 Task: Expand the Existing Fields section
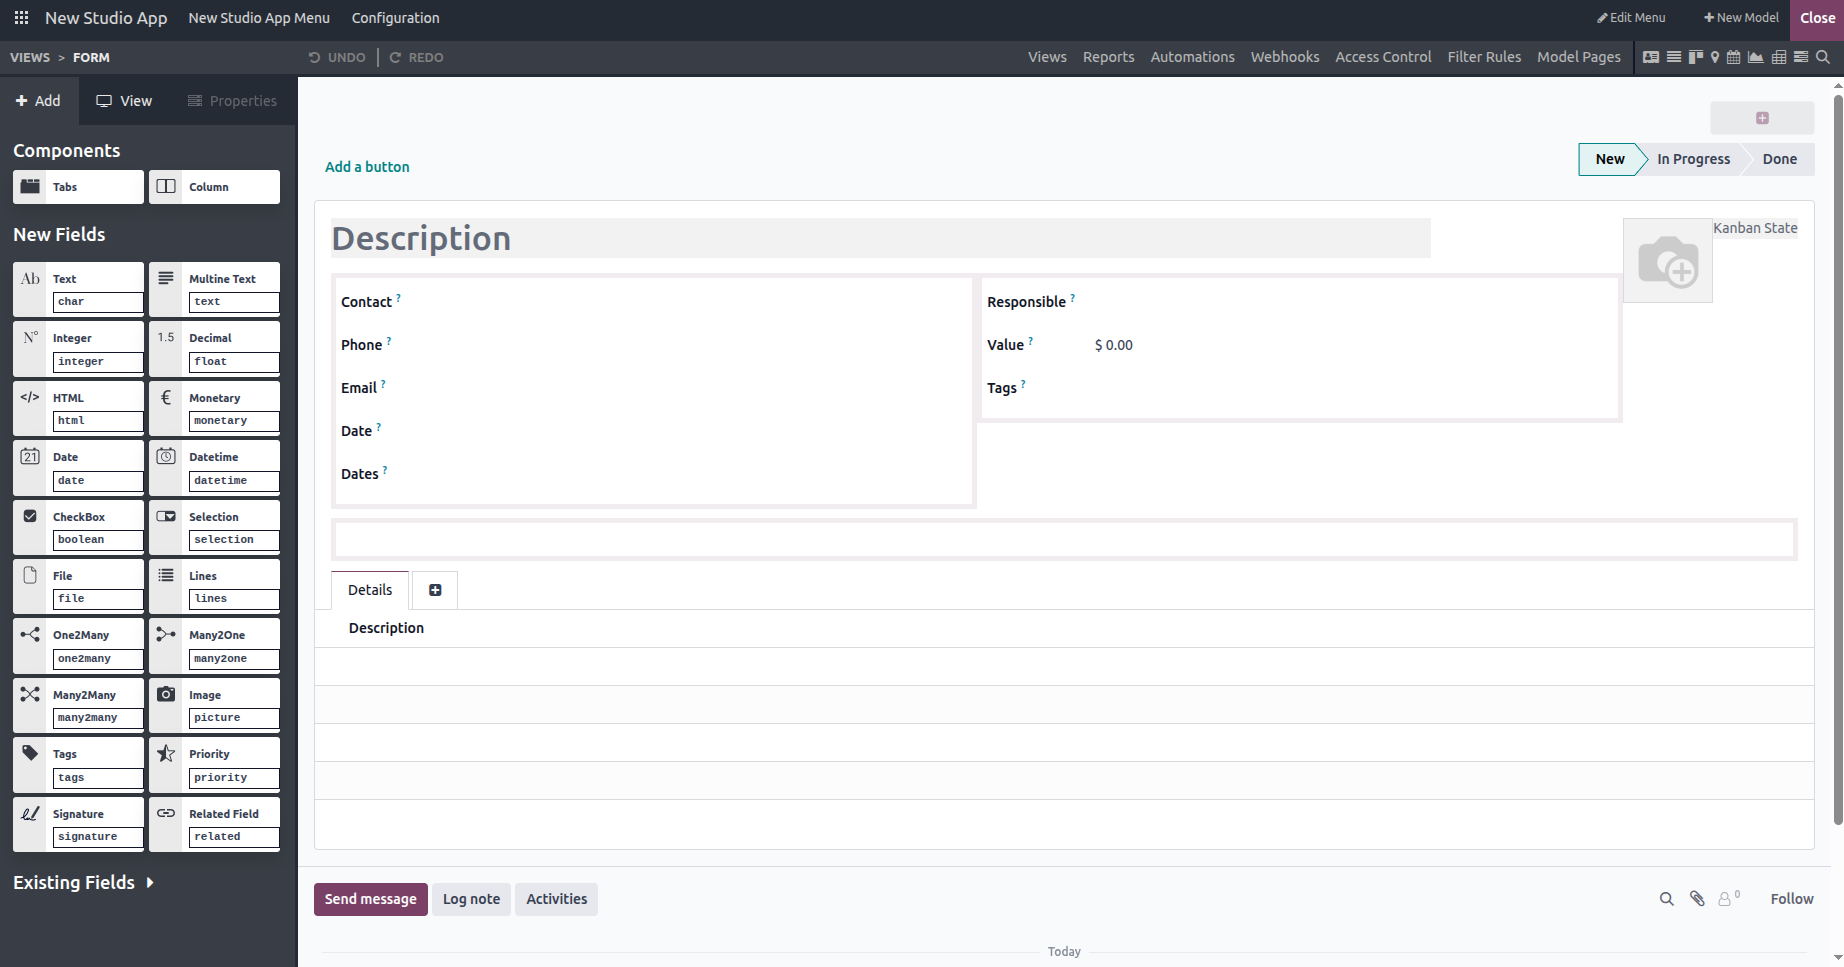click(x=84, y=882)
